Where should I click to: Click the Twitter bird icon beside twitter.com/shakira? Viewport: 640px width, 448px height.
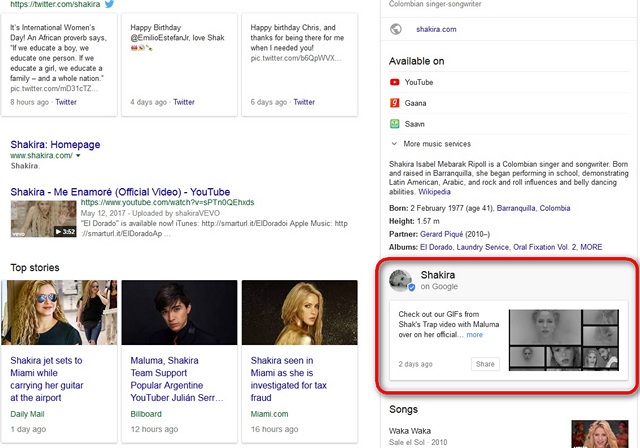click(x=109, y=4)
